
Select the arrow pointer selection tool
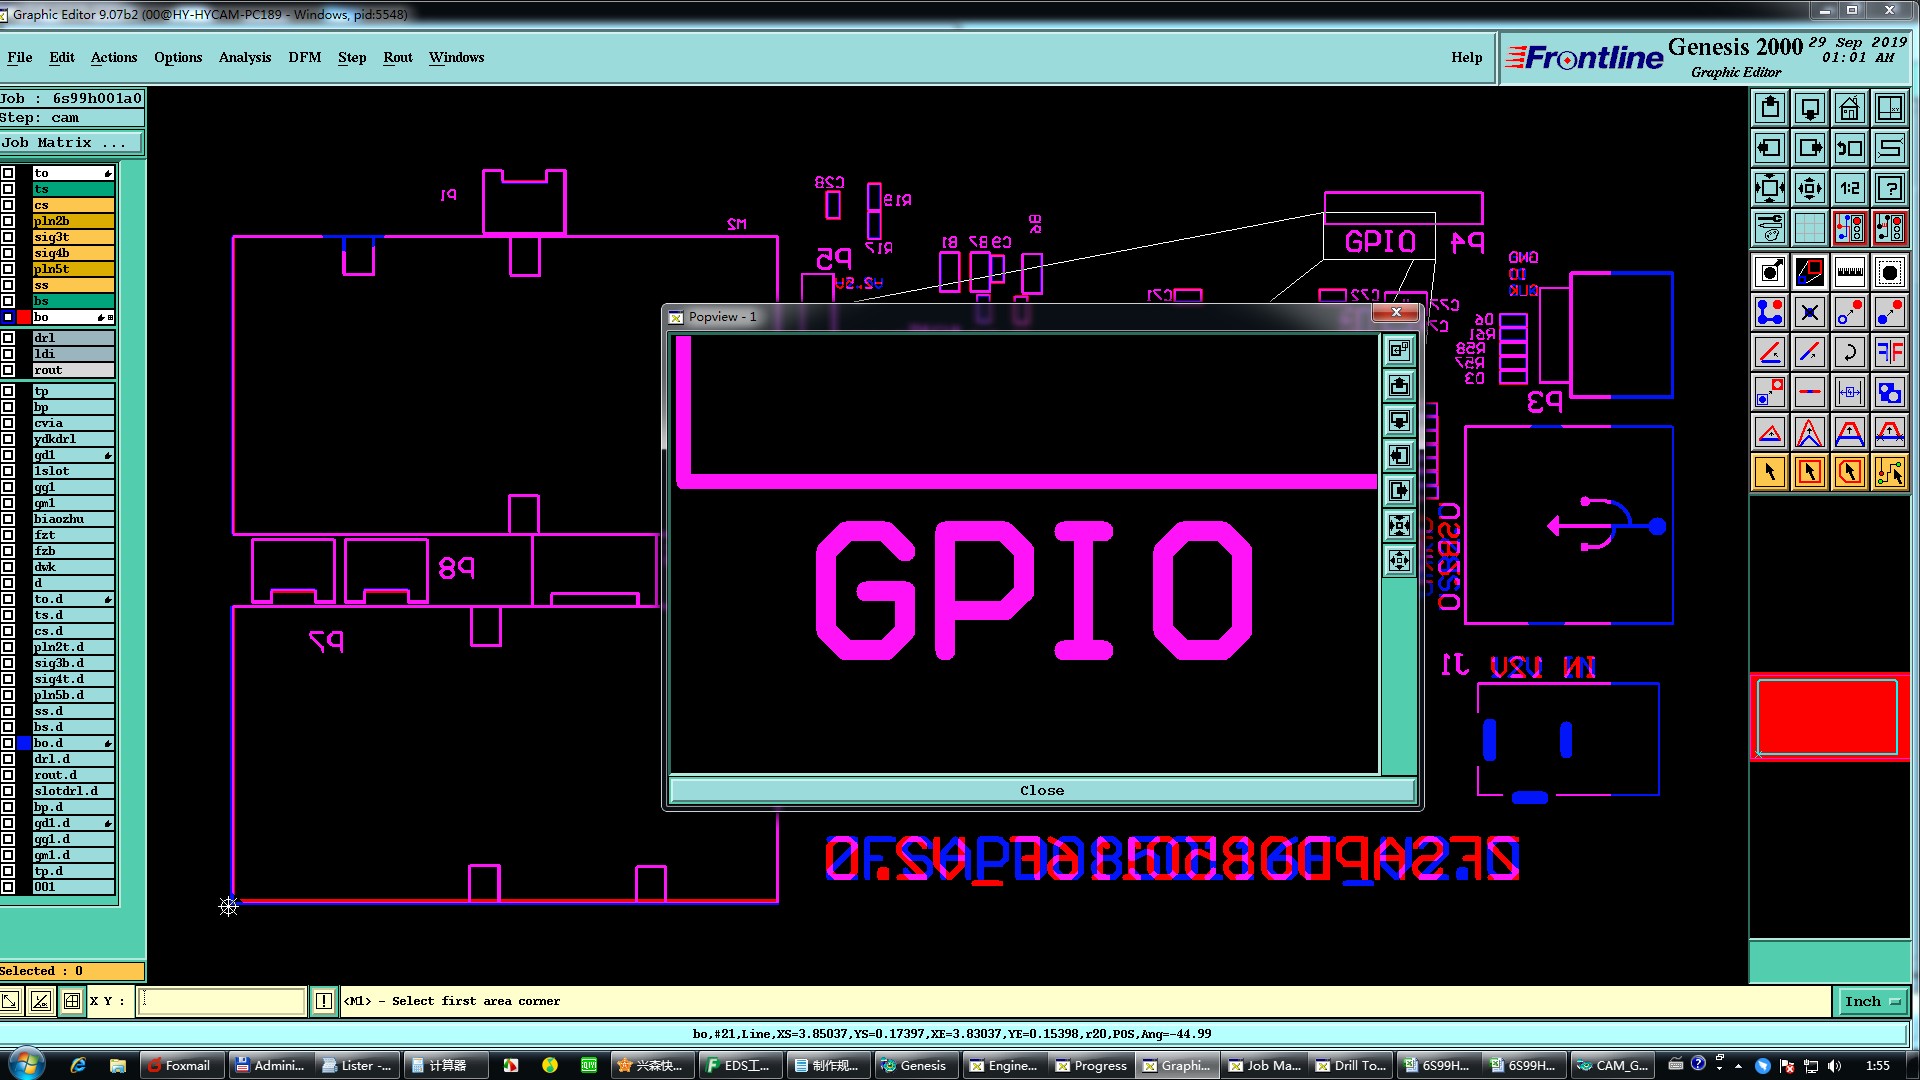click(x=1769, y=472)
